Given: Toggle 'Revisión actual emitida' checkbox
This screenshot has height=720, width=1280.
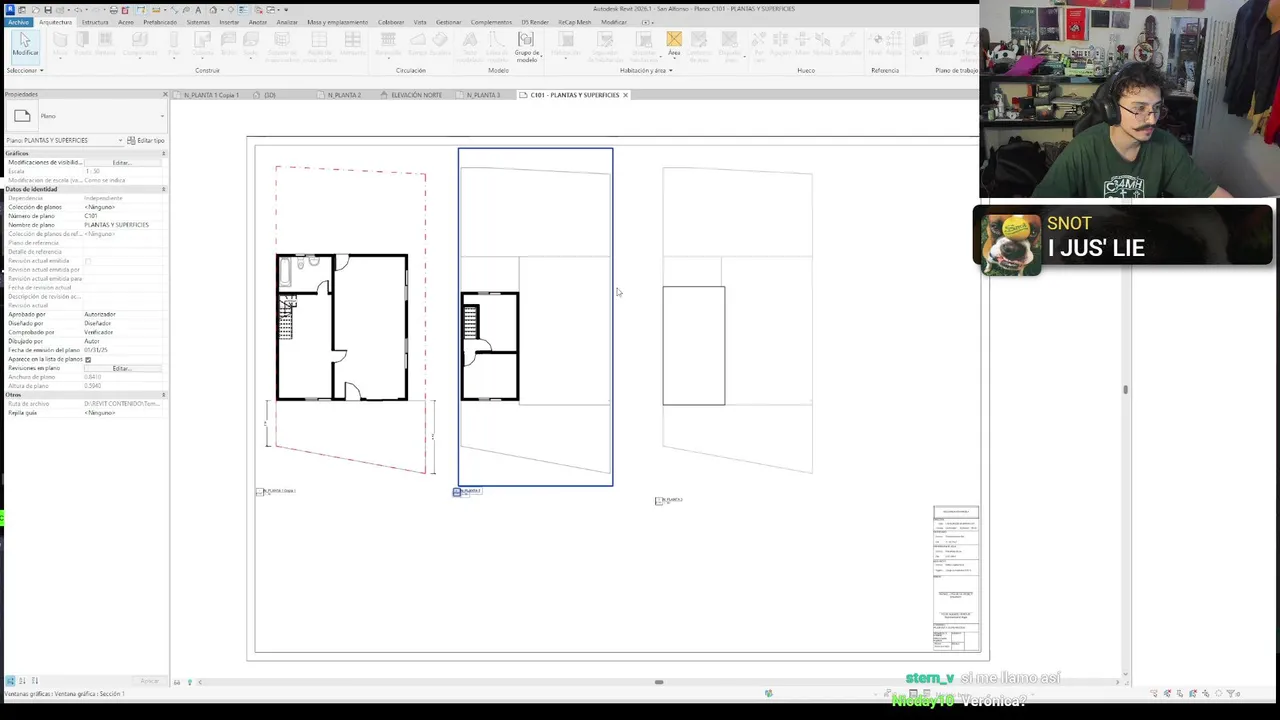Looking at the screenshot, I should pyautogui.click(x=88, y=261).
